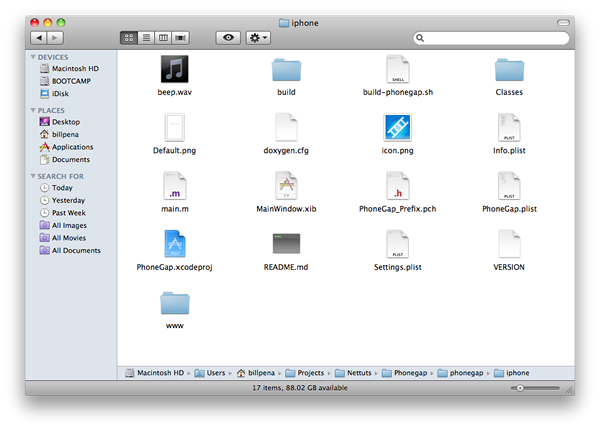Image resolution: width=600 pixels, height=429 pixels.
Task: Select the MainWindow.xib file icon
Action: click(286, 186)
